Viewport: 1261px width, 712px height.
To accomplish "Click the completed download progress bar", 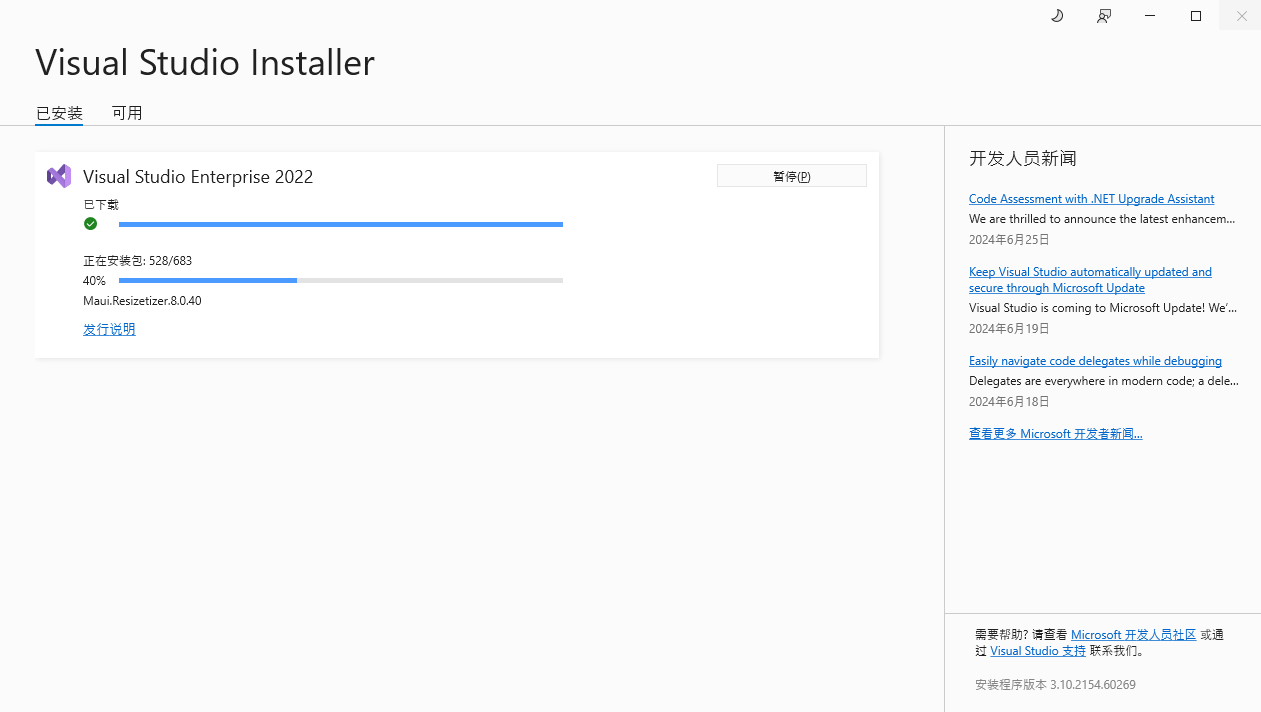I will [x=340, y=225].
